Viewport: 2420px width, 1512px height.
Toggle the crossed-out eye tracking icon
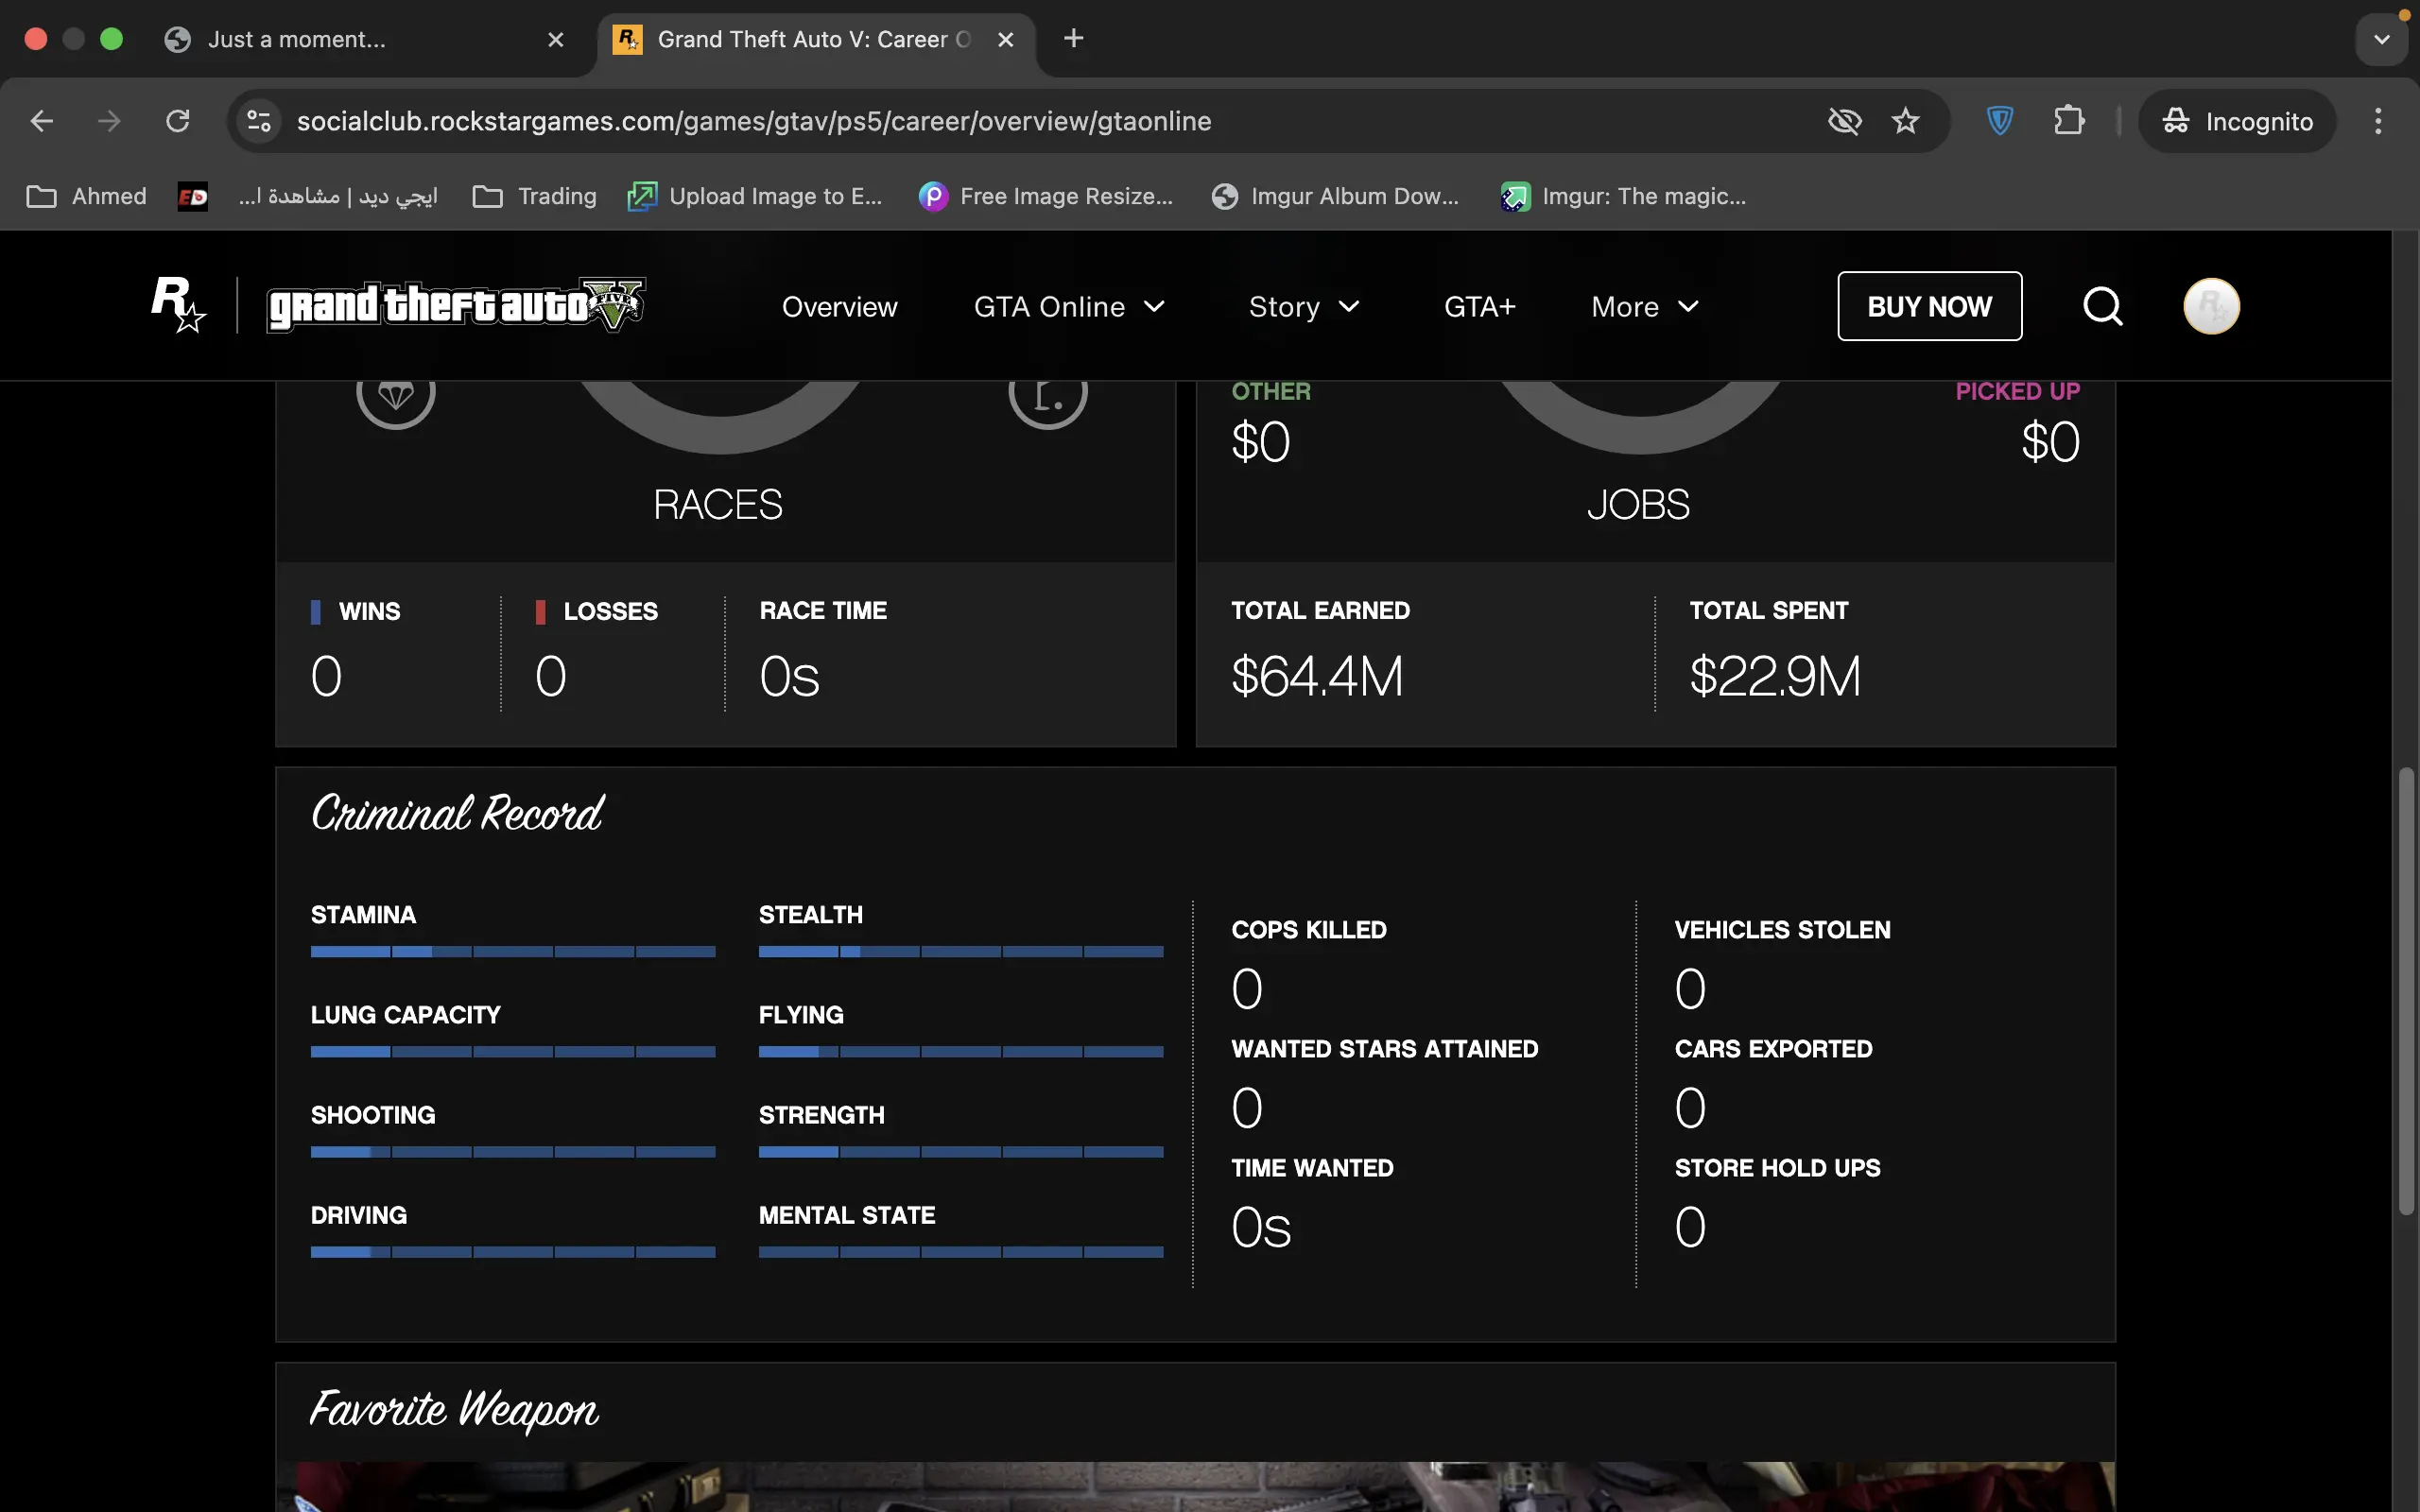coord(1844,121)
